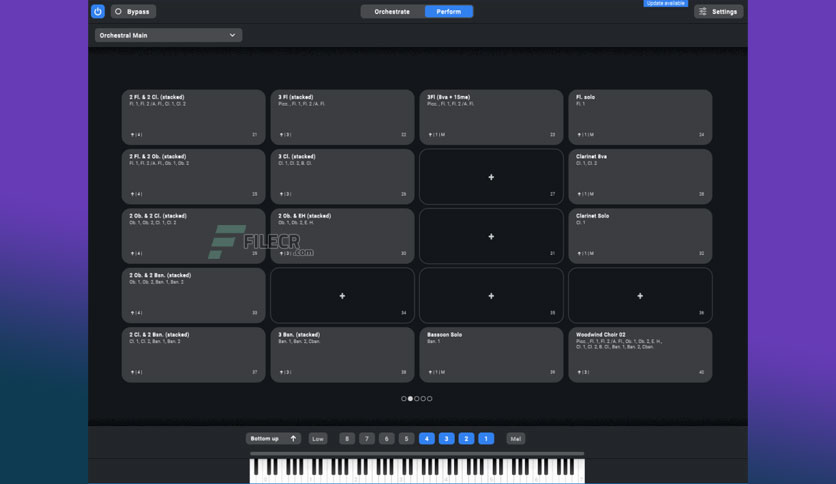Select the 2 Ob. & 2 Bsn. (stacked) pad
This screenshot has height=484, width=836.
194,295
